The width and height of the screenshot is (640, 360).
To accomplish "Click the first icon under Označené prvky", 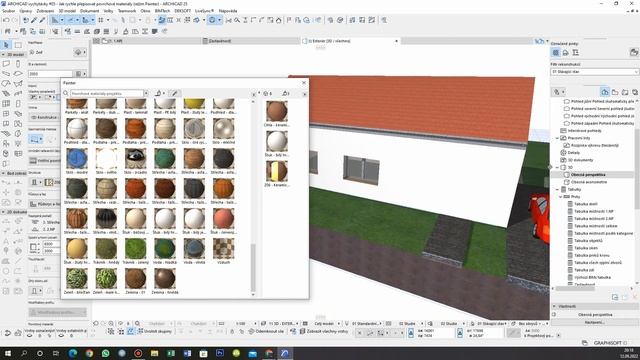I will click(556, 52).
